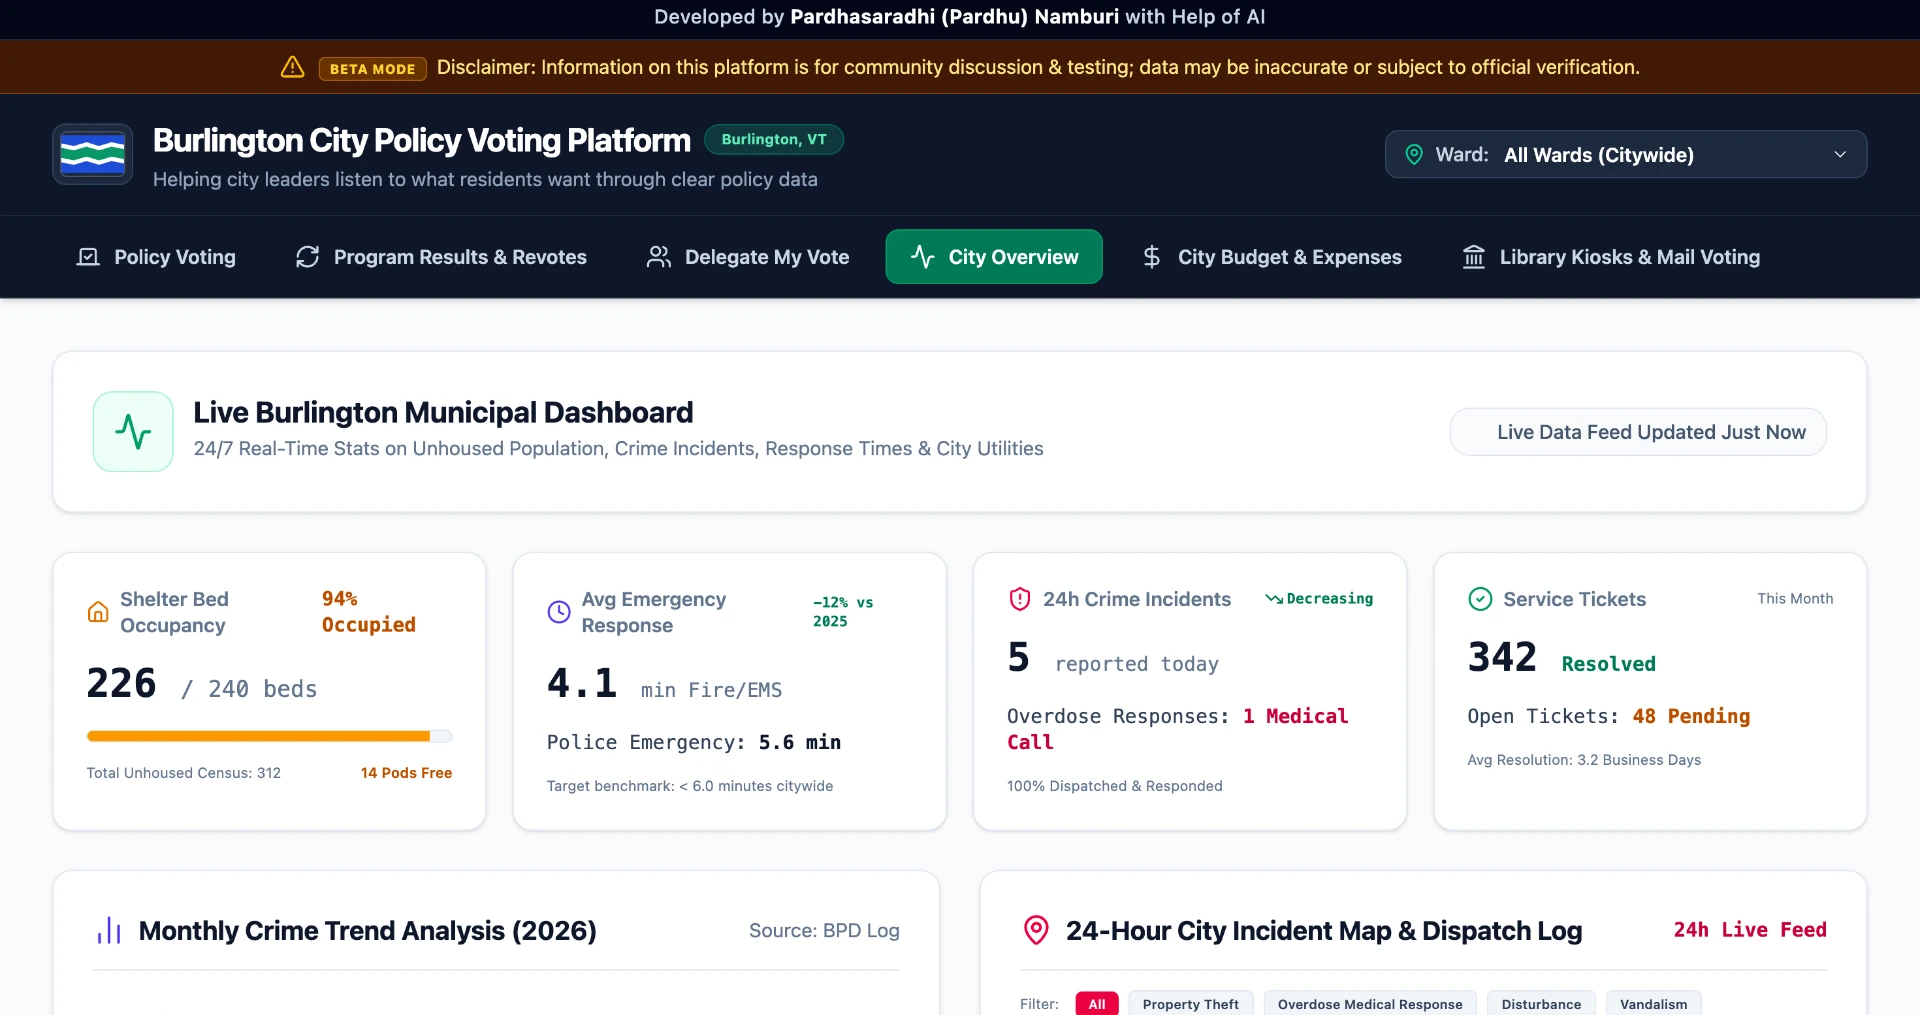The width and height of the screenshot is (1920, 1015).
Task: Filter incidents by Overdose Medical Response
Action: pos(1370,1003)
